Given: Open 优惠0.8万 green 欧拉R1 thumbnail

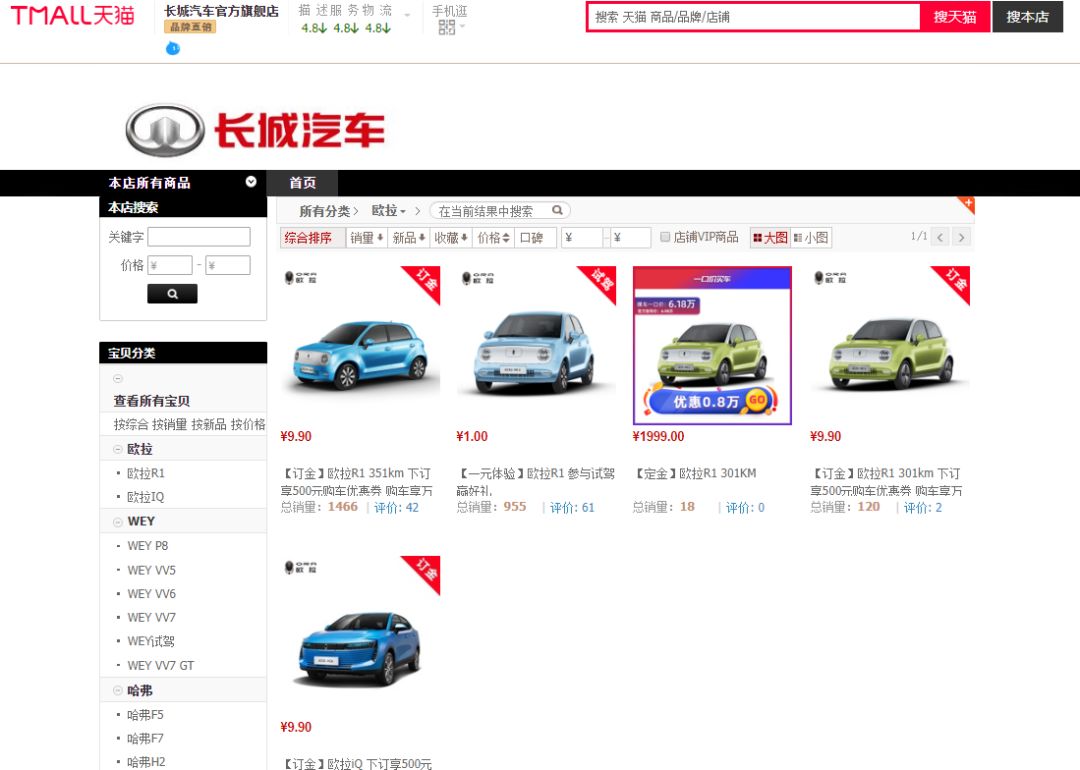Looking at the screenshot, I should (x=712, y=346).
